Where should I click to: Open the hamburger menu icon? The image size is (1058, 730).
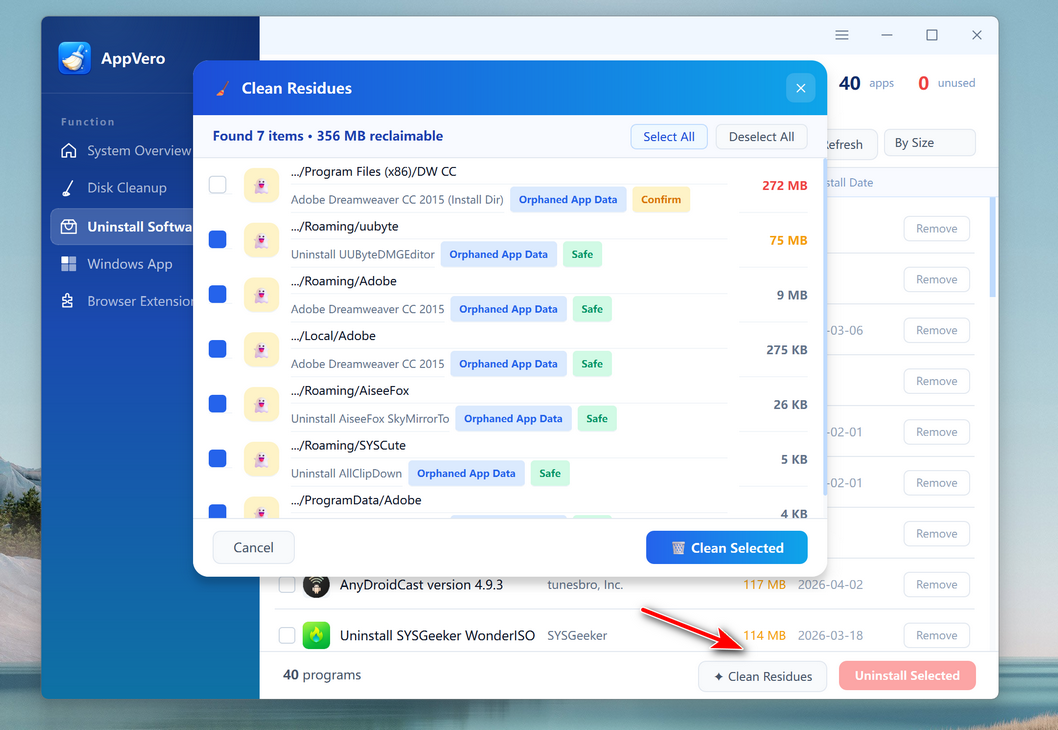pos(842,35)
